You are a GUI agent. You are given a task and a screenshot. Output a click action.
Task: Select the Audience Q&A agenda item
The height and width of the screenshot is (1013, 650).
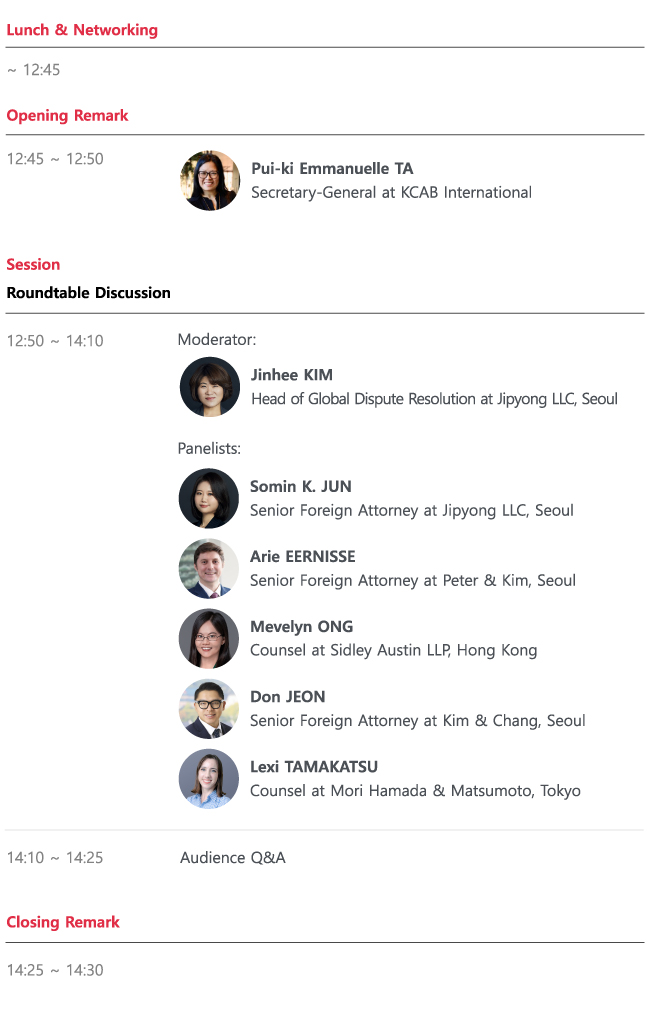coord(233,858)
